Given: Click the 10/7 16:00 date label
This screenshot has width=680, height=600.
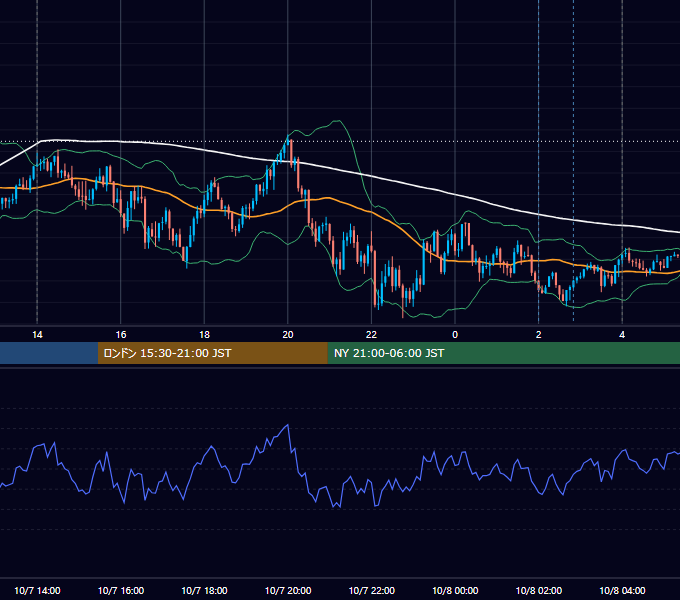Looking at the screenshot, I should (121, 590).
